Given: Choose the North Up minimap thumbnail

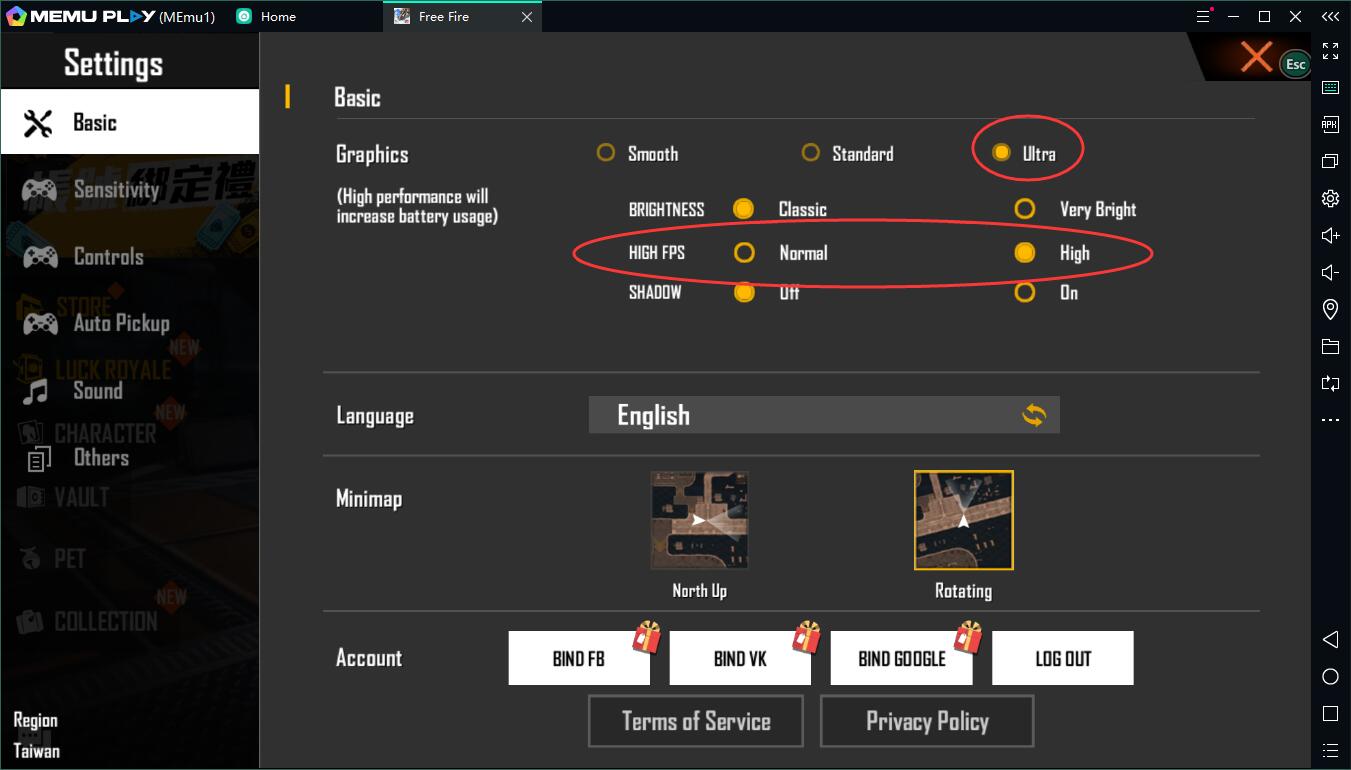Looking at the screenshot, I should pos(699,521).
